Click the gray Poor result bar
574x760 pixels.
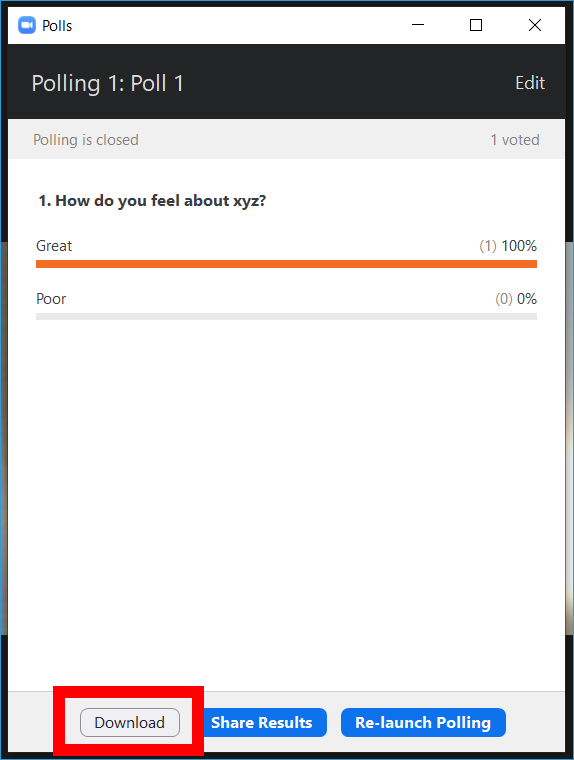coord(287,317)
